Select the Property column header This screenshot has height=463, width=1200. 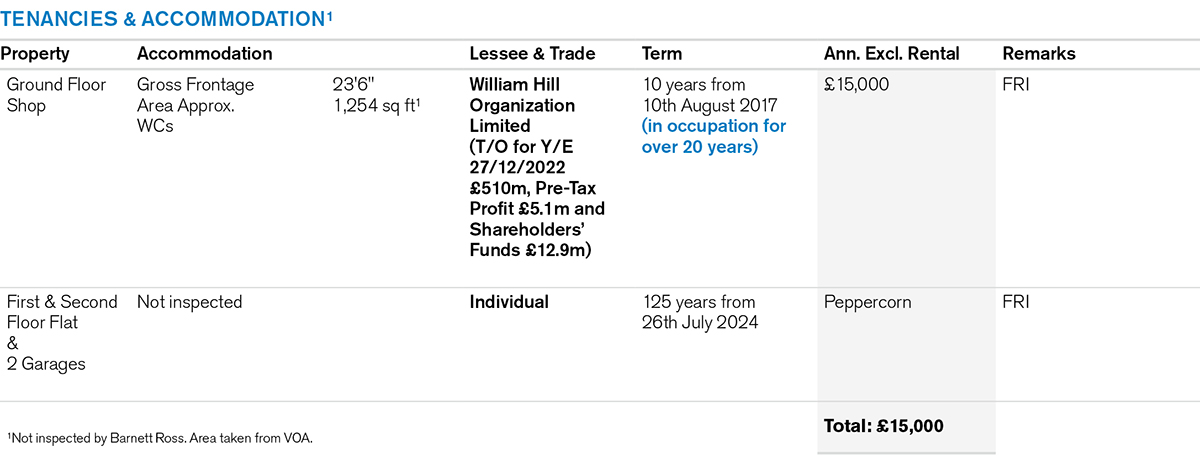pyautogui.click(x=38, y=54)
